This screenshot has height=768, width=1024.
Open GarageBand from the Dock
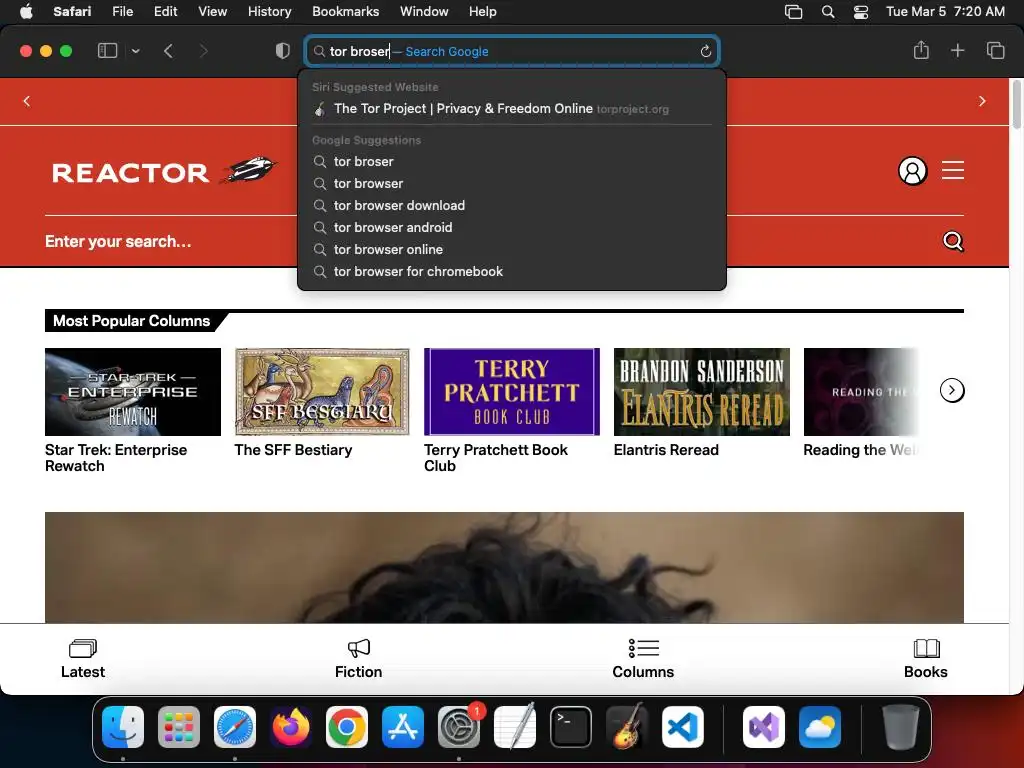pyautogui.click(x=627, y=727)
